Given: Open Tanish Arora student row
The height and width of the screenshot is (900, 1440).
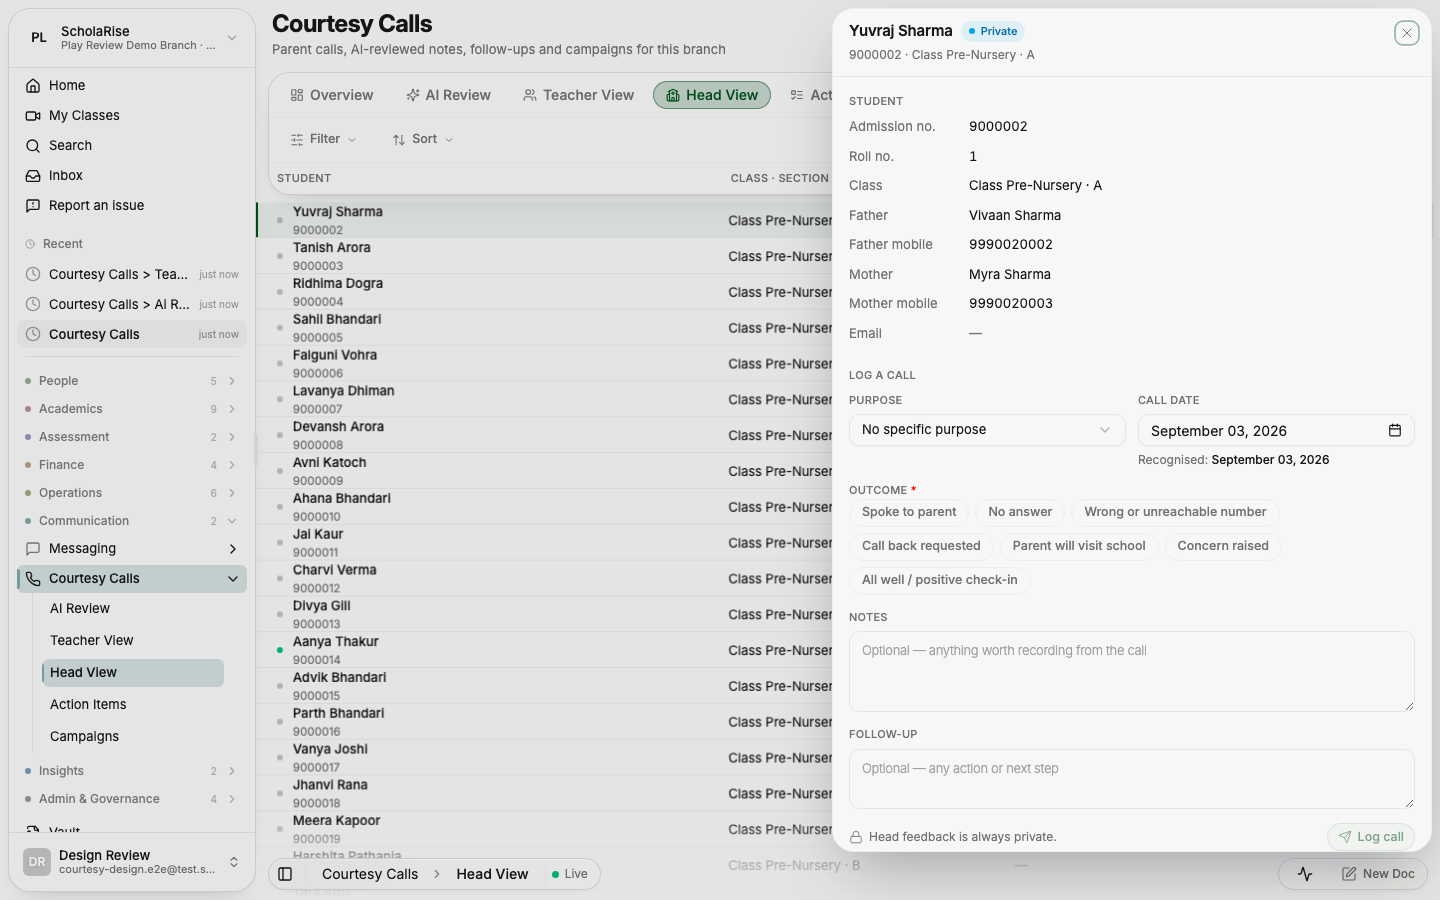Looking at the screenshot, I should (x=545, y=256).
